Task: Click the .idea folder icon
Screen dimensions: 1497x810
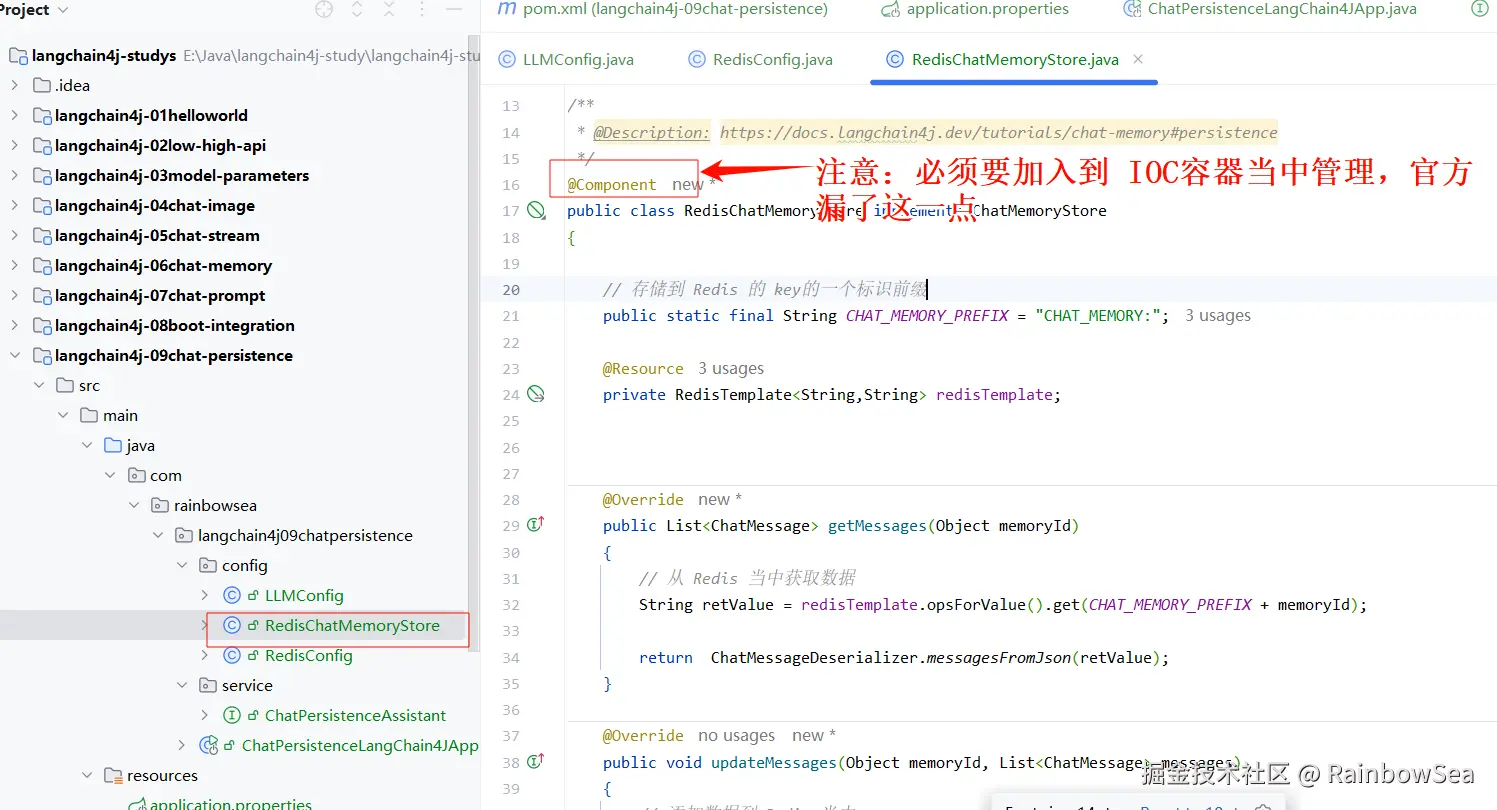Action: 42,85
